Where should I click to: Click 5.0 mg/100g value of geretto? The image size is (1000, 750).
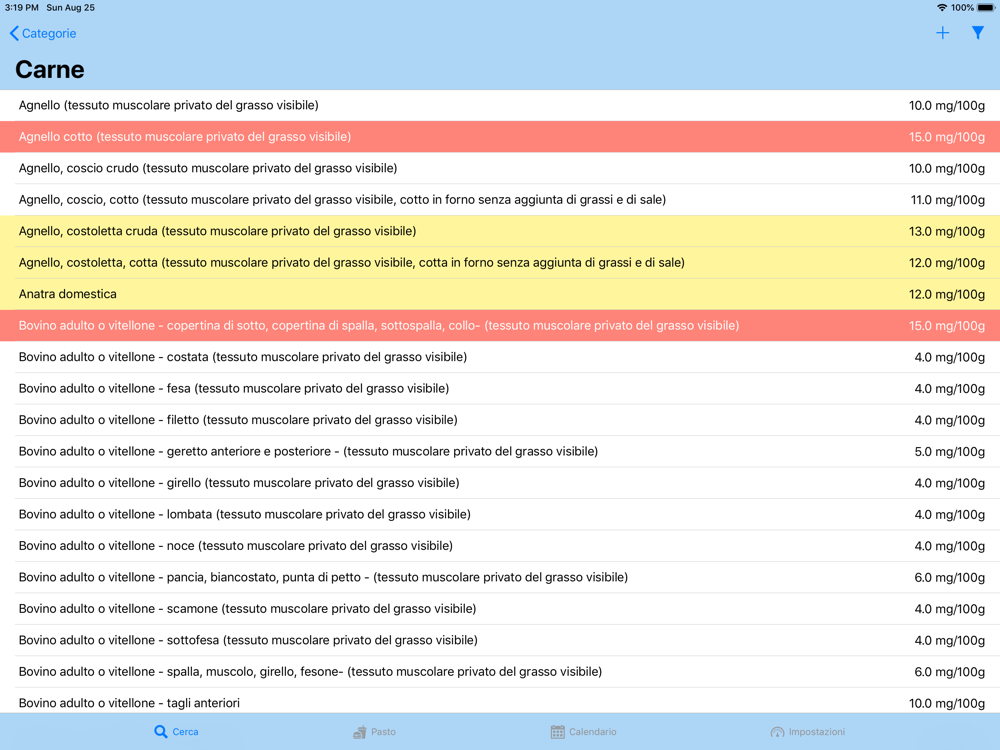coord(950,452)
